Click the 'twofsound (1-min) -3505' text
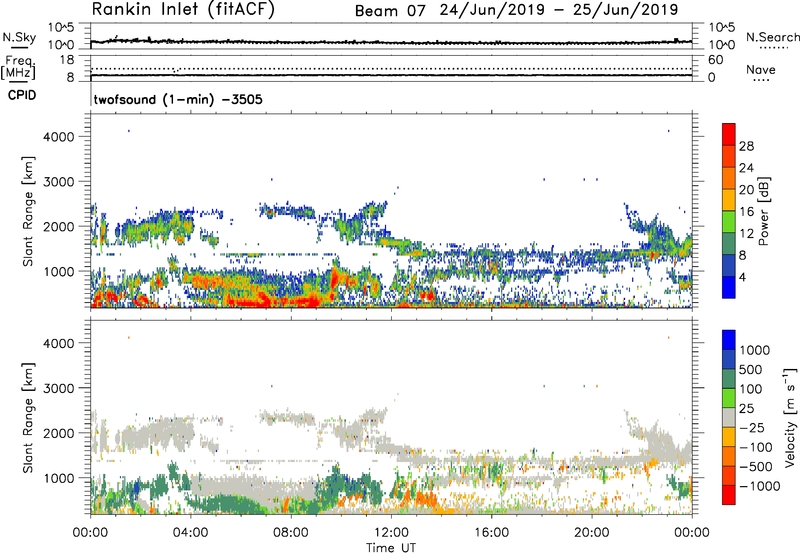 [x=178, y=99]
